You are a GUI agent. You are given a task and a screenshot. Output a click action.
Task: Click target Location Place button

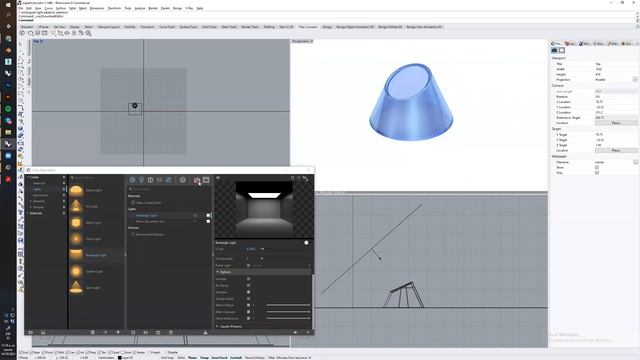(616, 151)
